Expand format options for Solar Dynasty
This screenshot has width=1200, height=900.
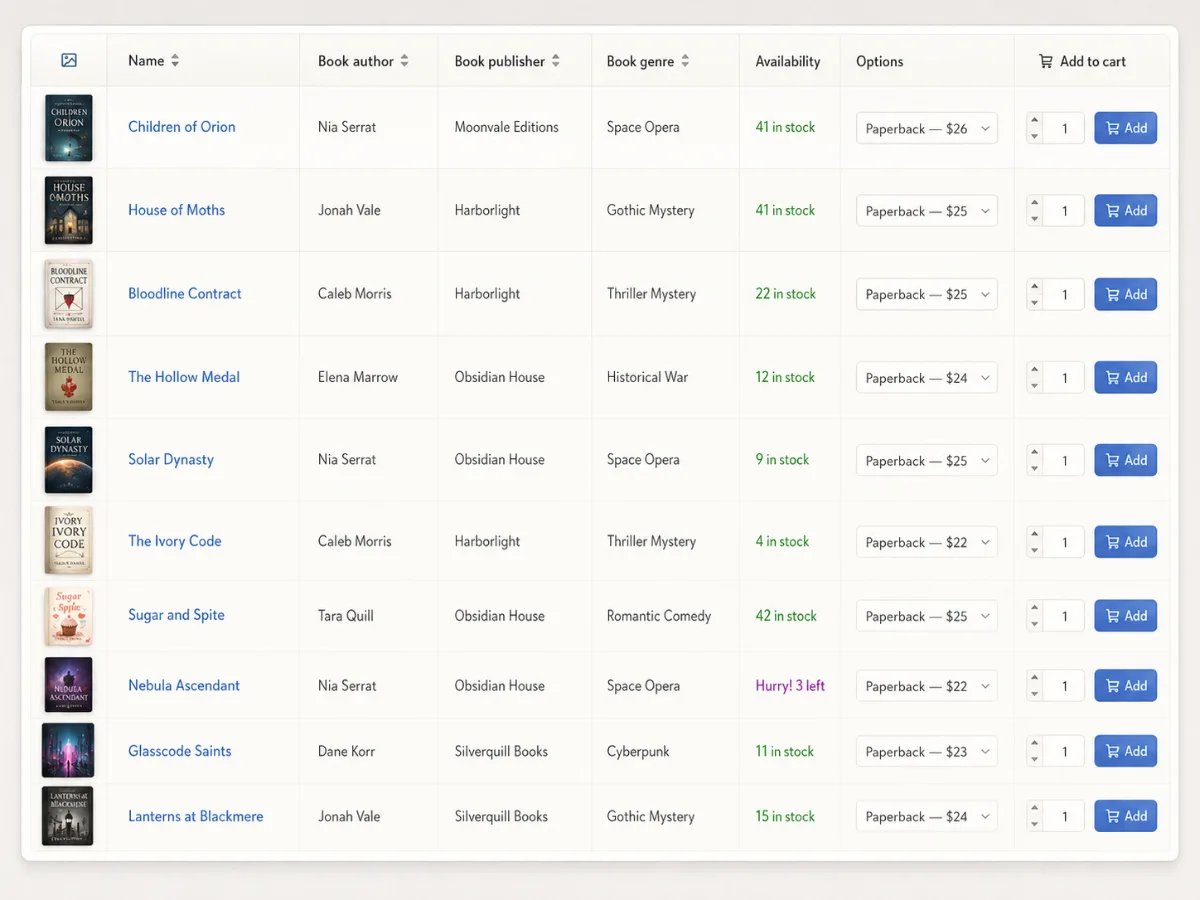[x=927, y=461]
